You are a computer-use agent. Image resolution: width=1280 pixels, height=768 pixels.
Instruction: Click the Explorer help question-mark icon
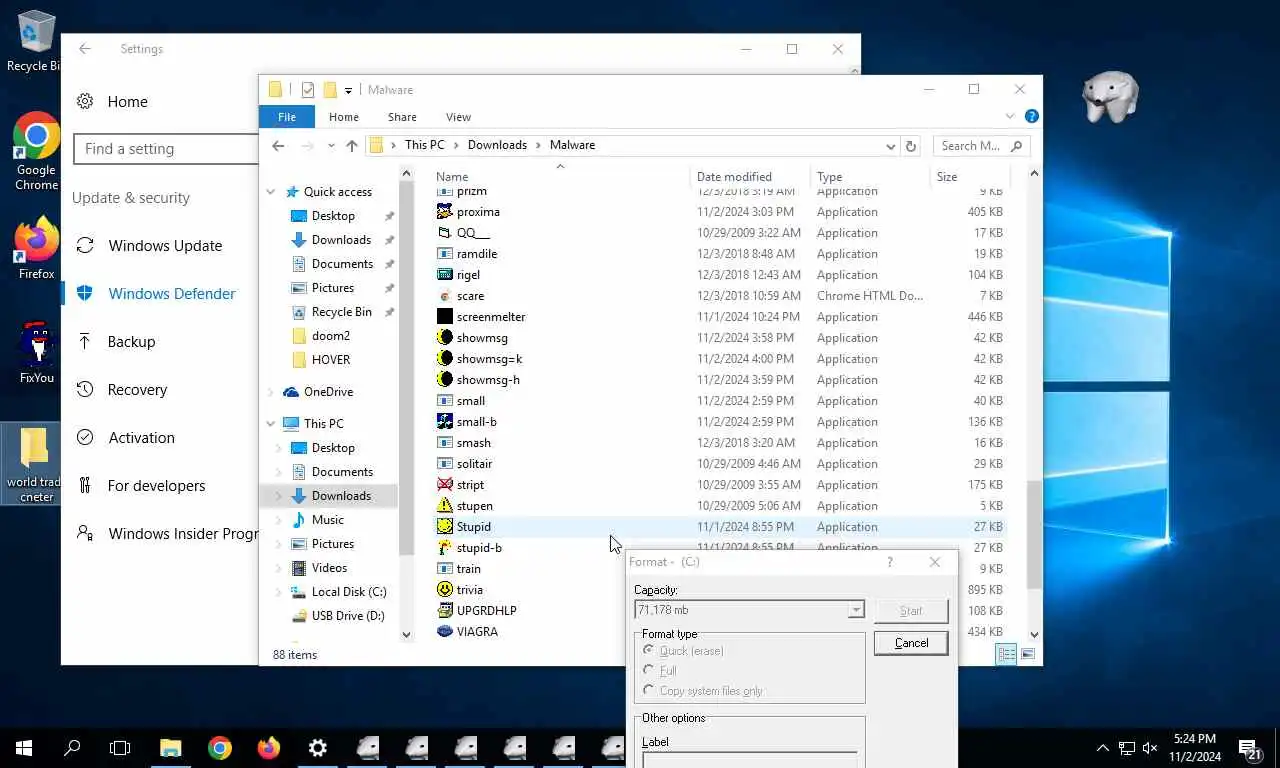pyautogui.click(x=1031, y=117)
